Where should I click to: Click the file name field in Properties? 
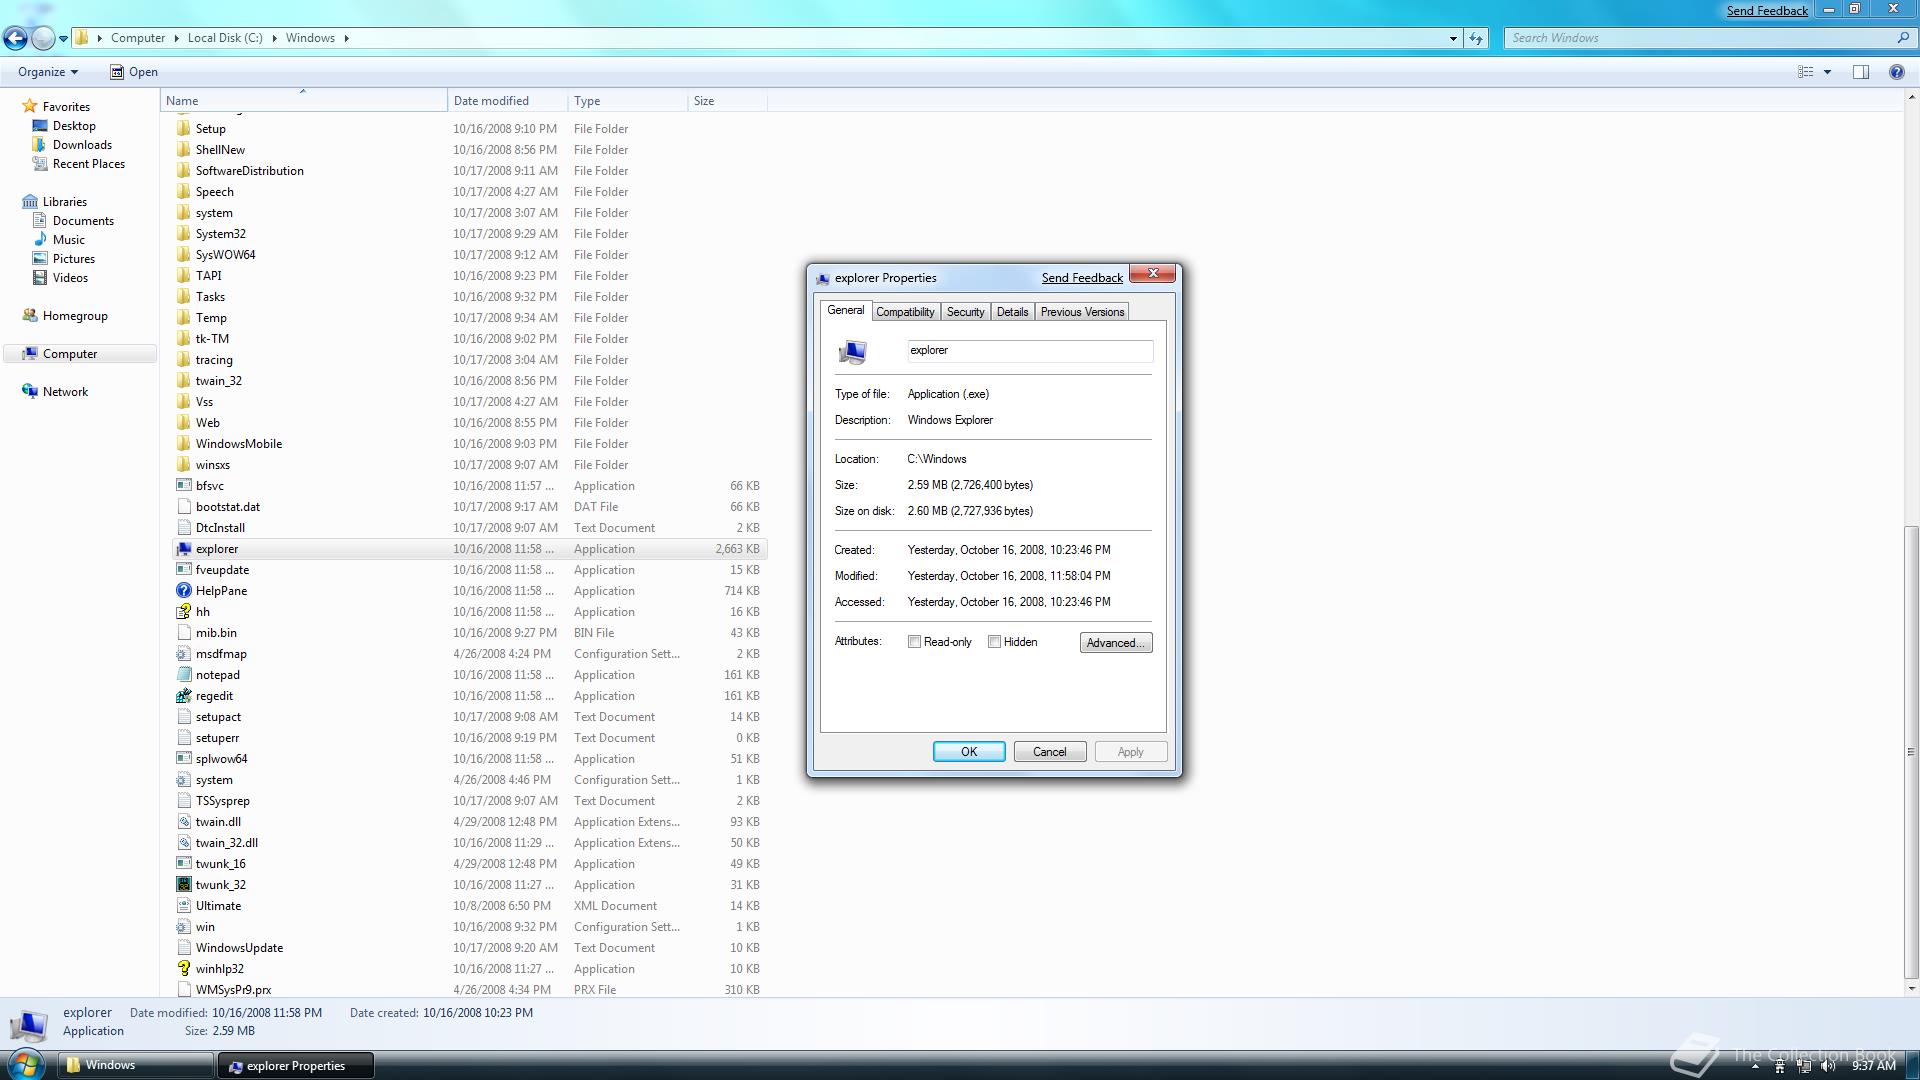coord(1030,351)
